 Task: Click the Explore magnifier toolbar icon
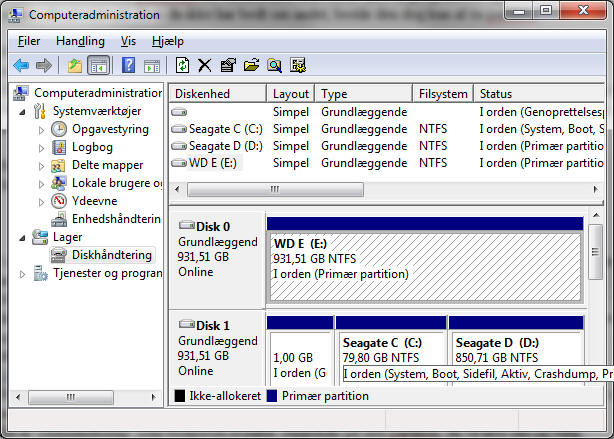(274, 65)
